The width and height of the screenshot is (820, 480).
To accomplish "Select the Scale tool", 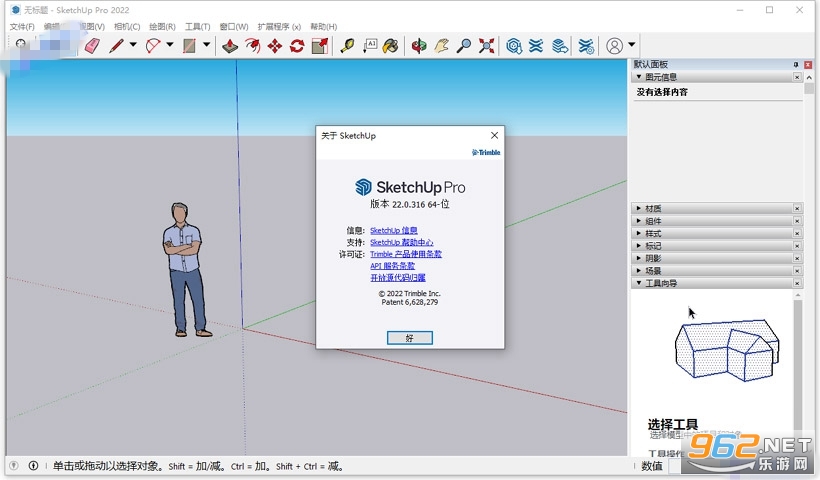I will point(320,46).
